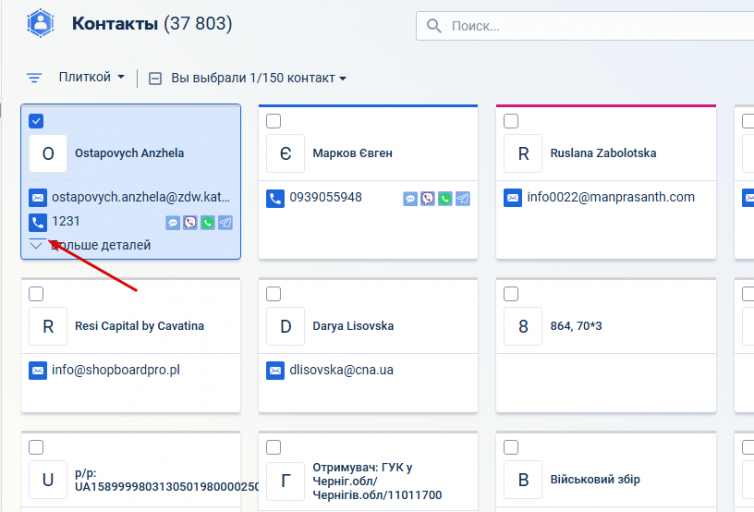Click avatar D of Darya Lisovska
The width and height of the screenshot is (754, 512).
pos(286,326)
